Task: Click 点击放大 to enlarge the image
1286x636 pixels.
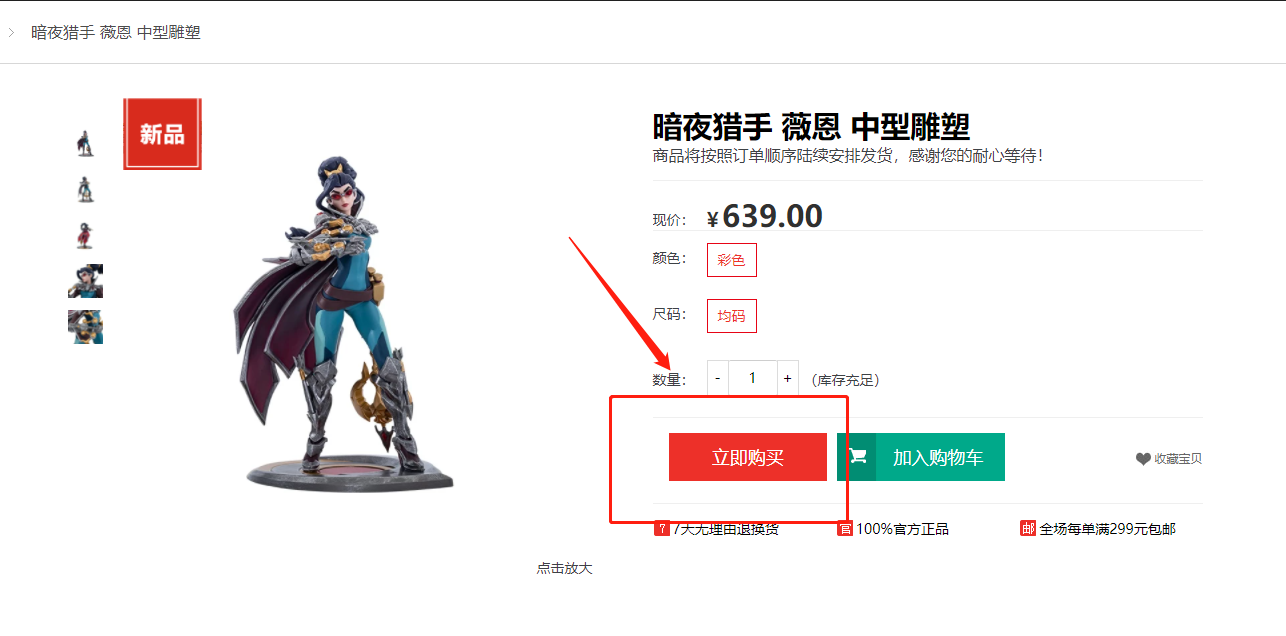Action: coord(564,568)
